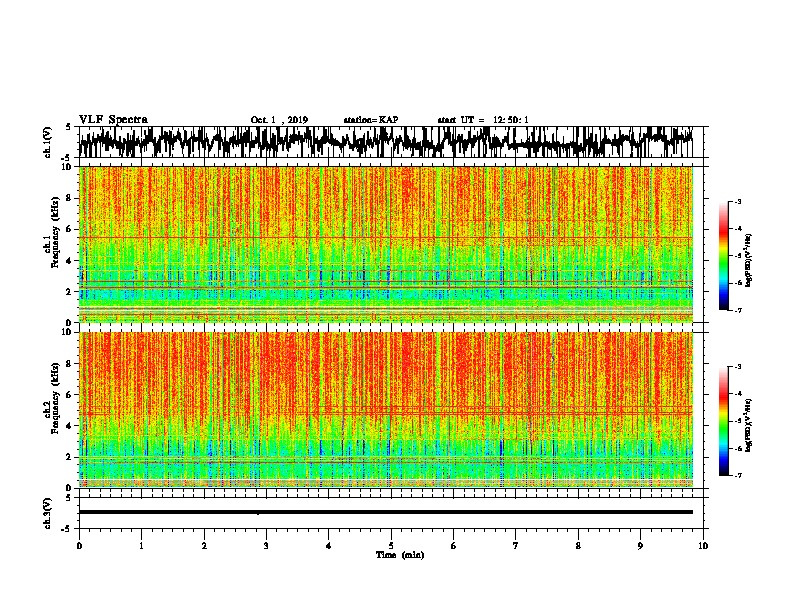Click the "9" tick on the time axis
The height and width of the screenshot is (612, 792).
pyautogui.click(x=640, y=546)
